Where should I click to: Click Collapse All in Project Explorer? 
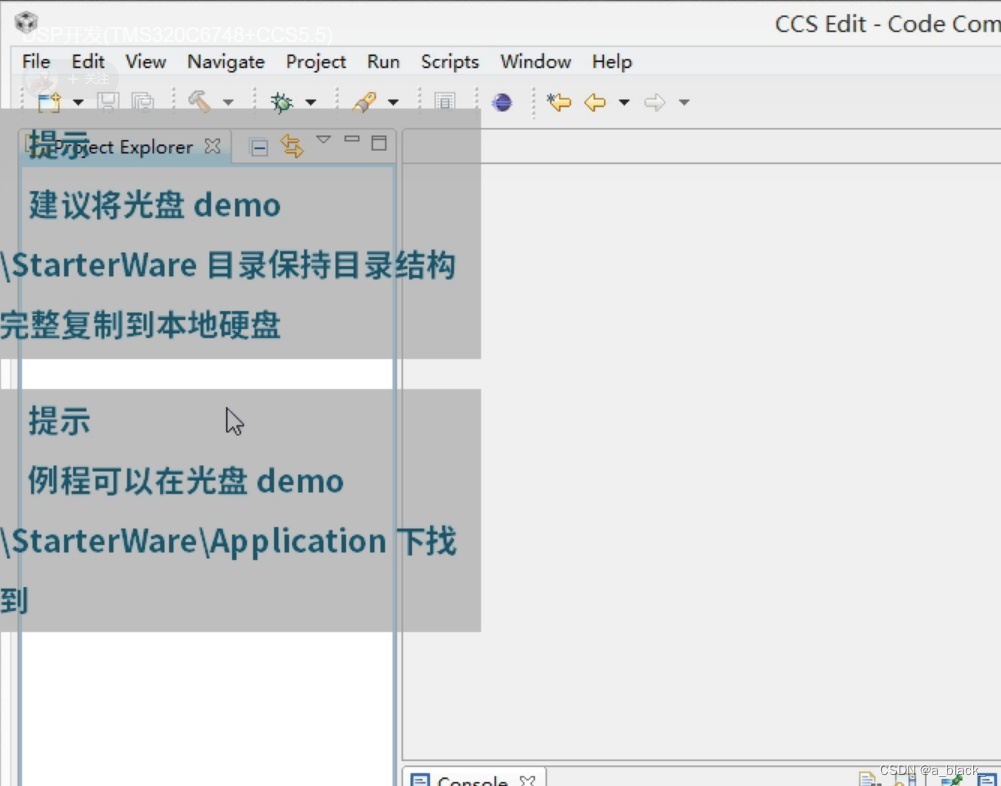[x=259, y=147]
